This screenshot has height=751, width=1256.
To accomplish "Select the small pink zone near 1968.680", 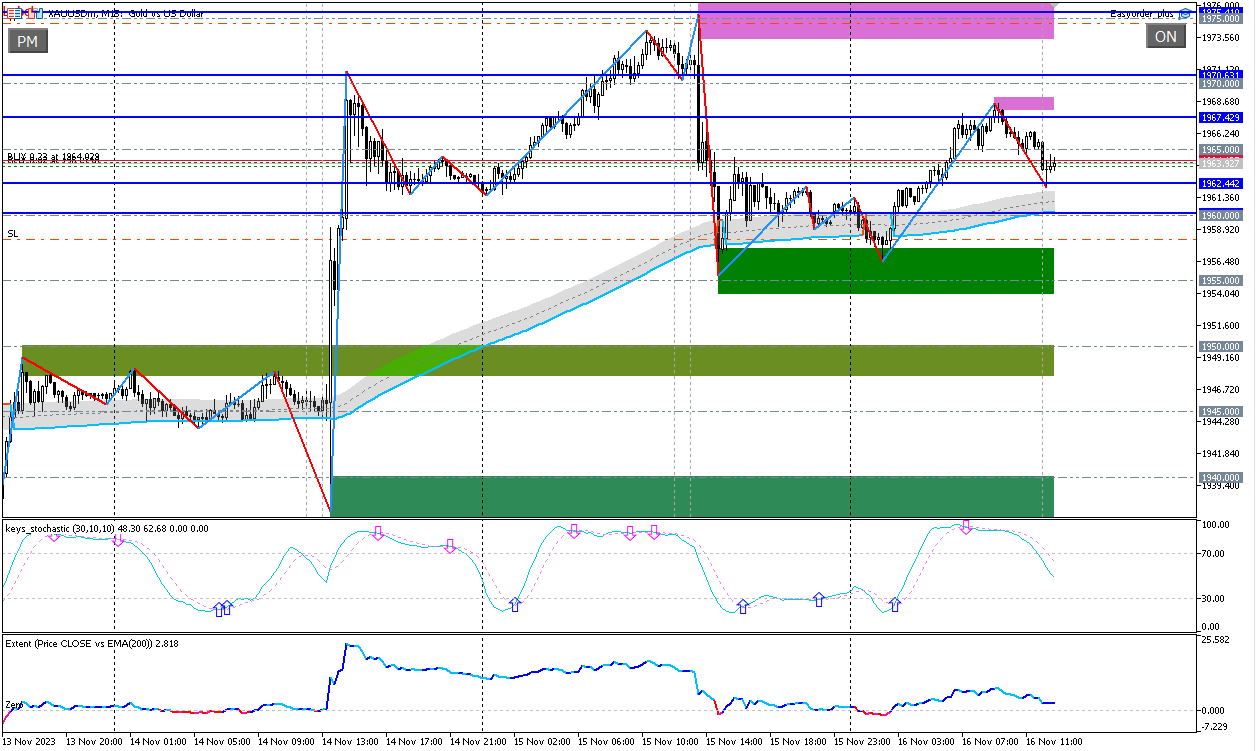I will (x=1023, y=103).
